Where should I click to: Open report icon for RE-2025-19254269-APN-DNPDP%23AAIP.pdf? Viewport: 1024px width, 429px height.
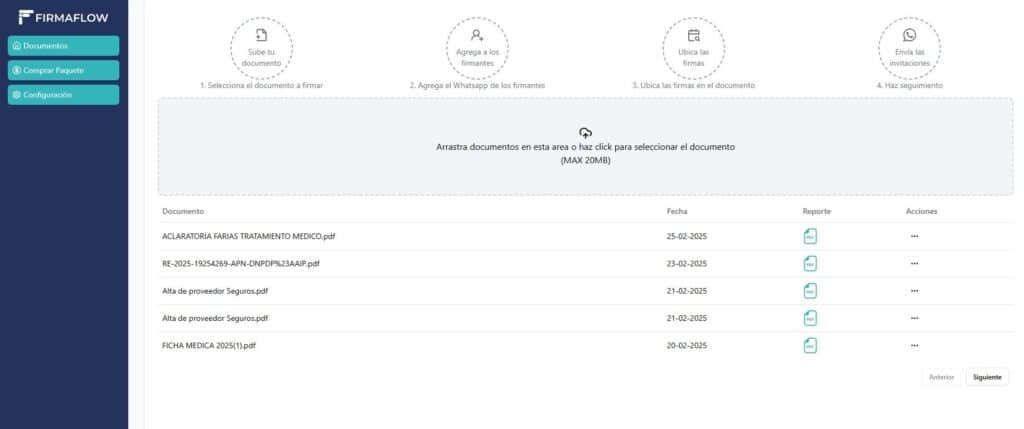(x=810, y=264)
